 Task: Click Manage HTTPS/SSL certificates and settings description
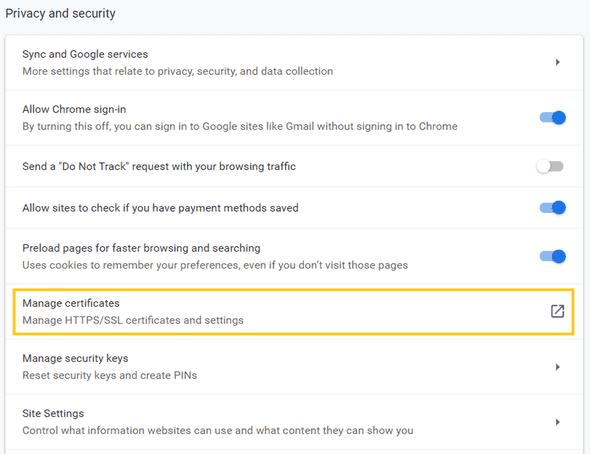[133, 320]
